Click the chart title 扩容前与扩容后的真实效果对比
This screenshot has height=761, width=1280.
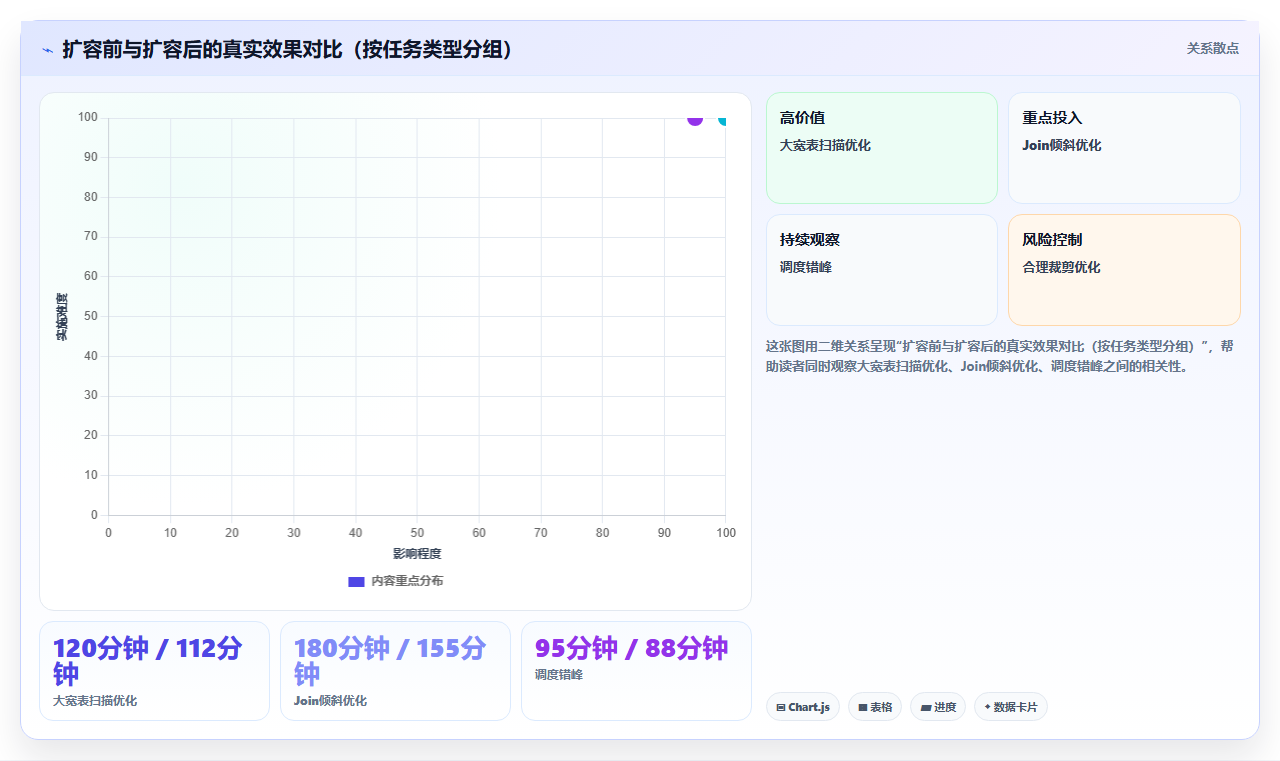tap(288, 49)
